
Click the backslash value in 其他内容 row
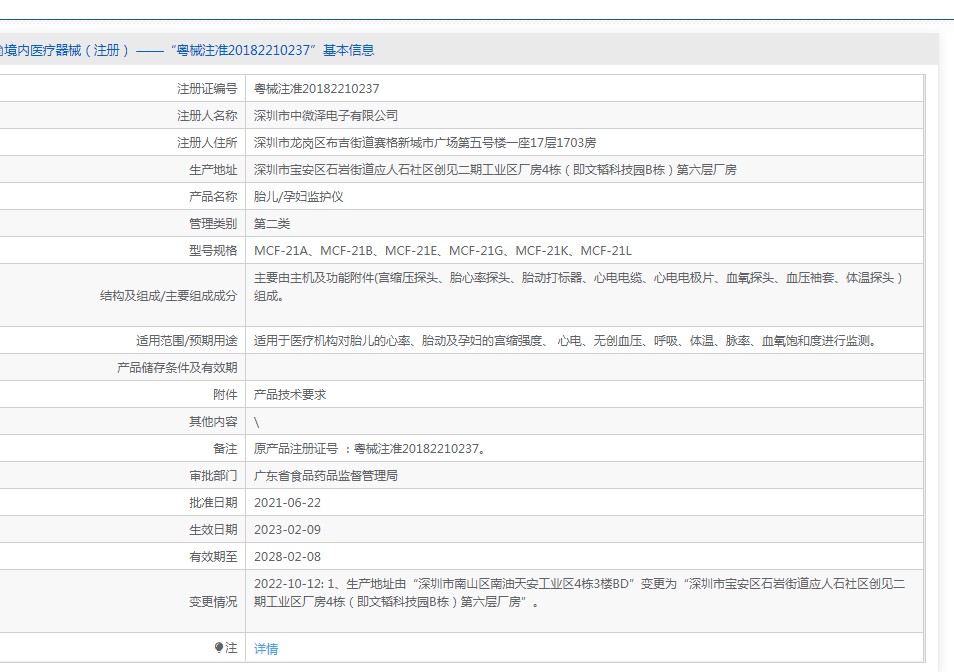[257, 422]
